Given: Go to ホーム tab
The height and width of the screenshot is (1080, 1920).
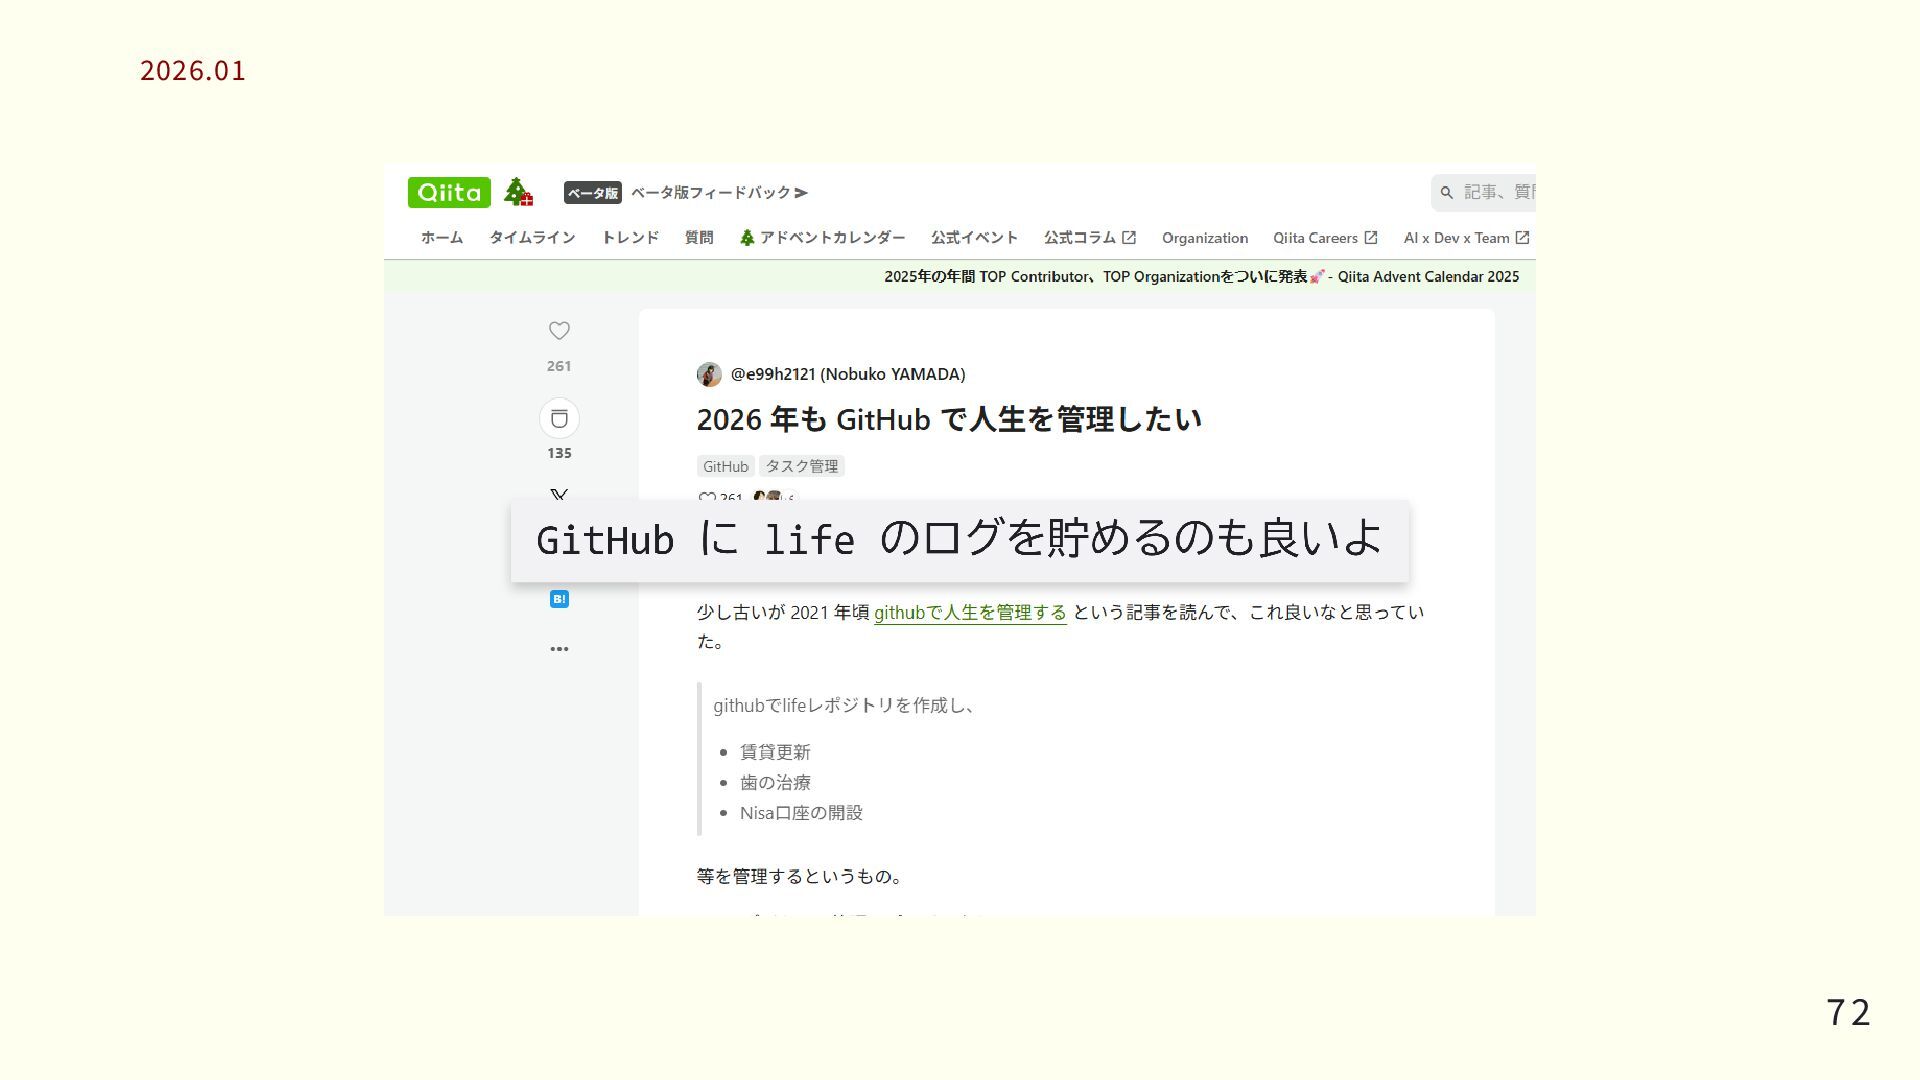Looking at the screenshot, I should tap(441, 238).
